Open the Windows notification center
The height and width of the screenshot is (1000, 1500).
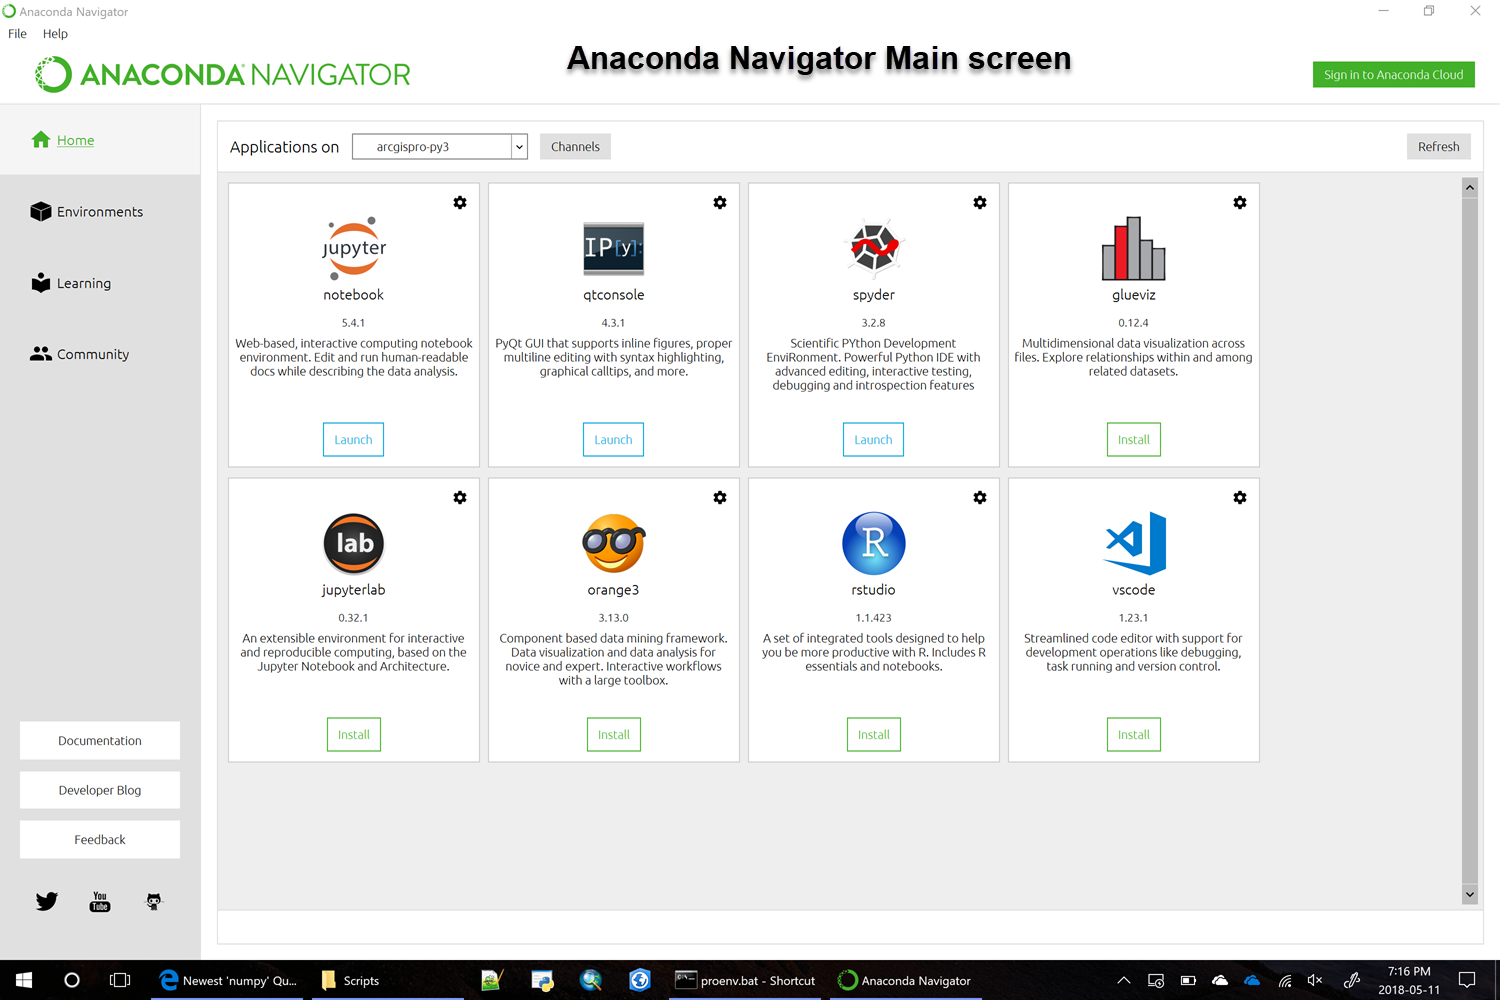point(1467,980)
